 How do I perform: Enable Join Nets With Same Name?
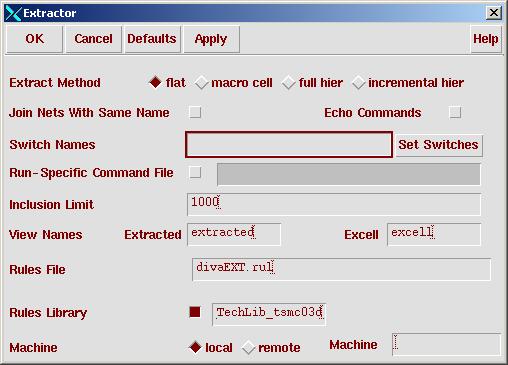(x=195, y=112)
